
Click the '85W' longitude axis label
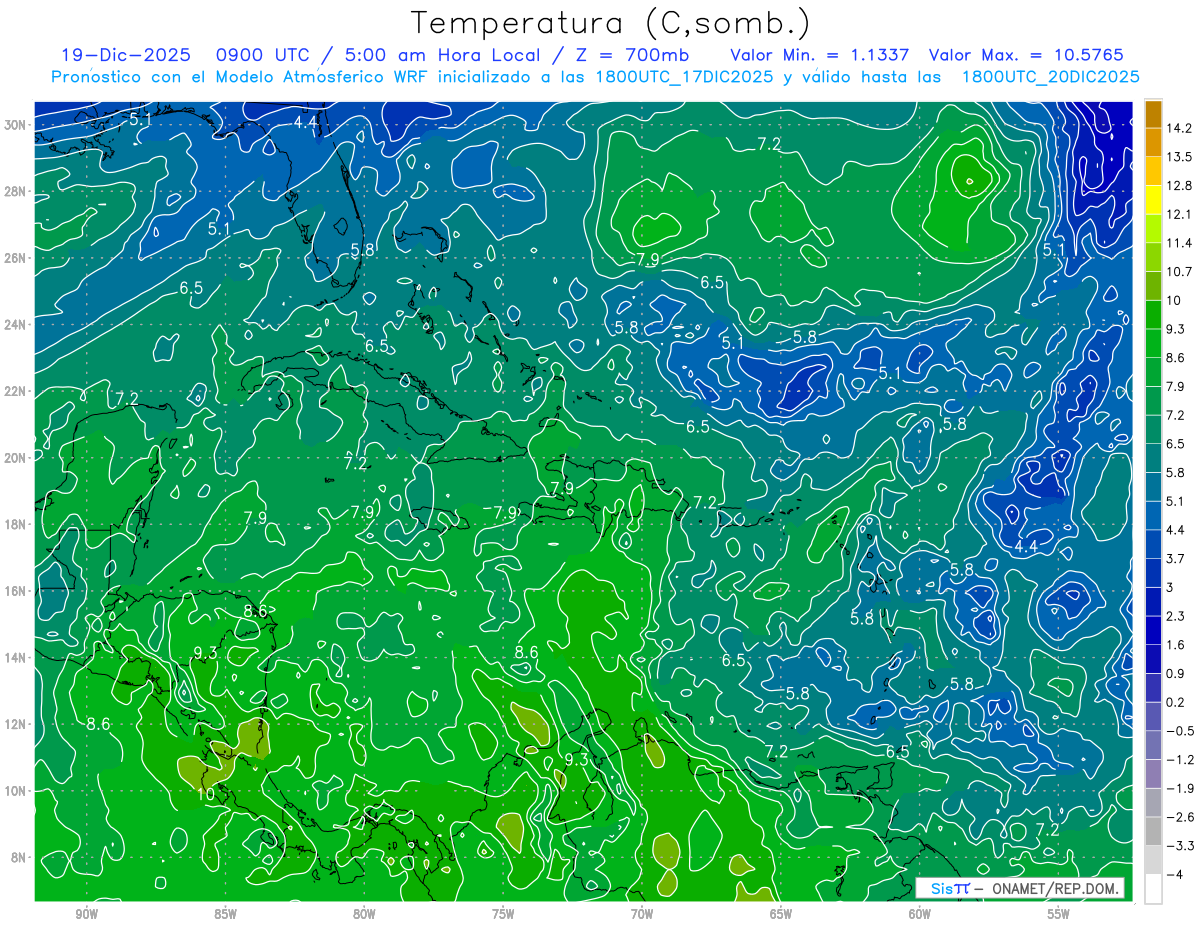[x=225, y=914]
